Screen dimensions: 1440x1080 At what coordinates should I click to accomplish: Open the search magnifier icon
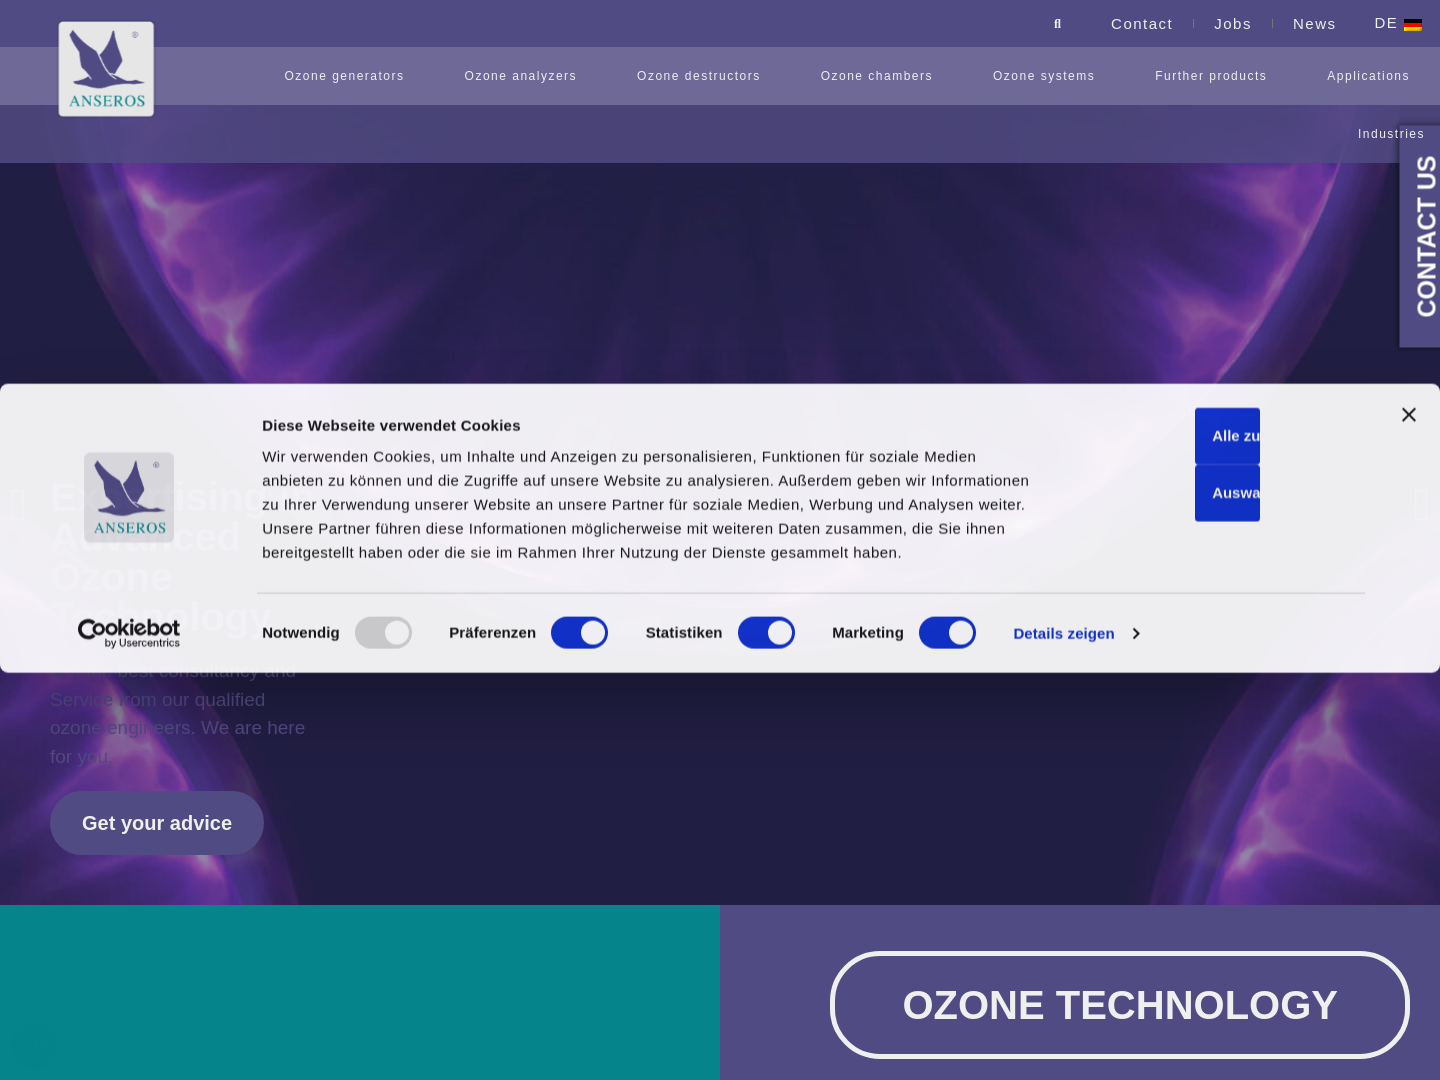[x=1057, y=24]
